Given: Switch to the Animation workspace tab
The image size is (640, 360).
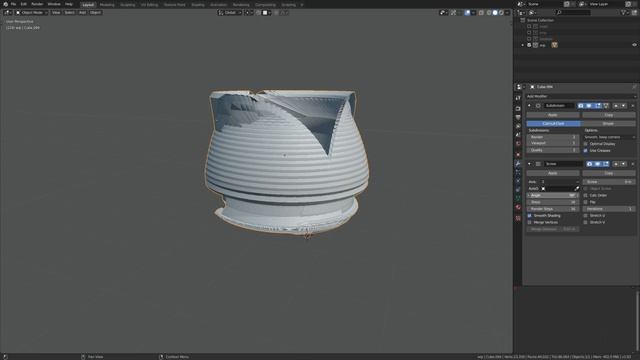Looking at the screenshot, I should click(218, 5).
